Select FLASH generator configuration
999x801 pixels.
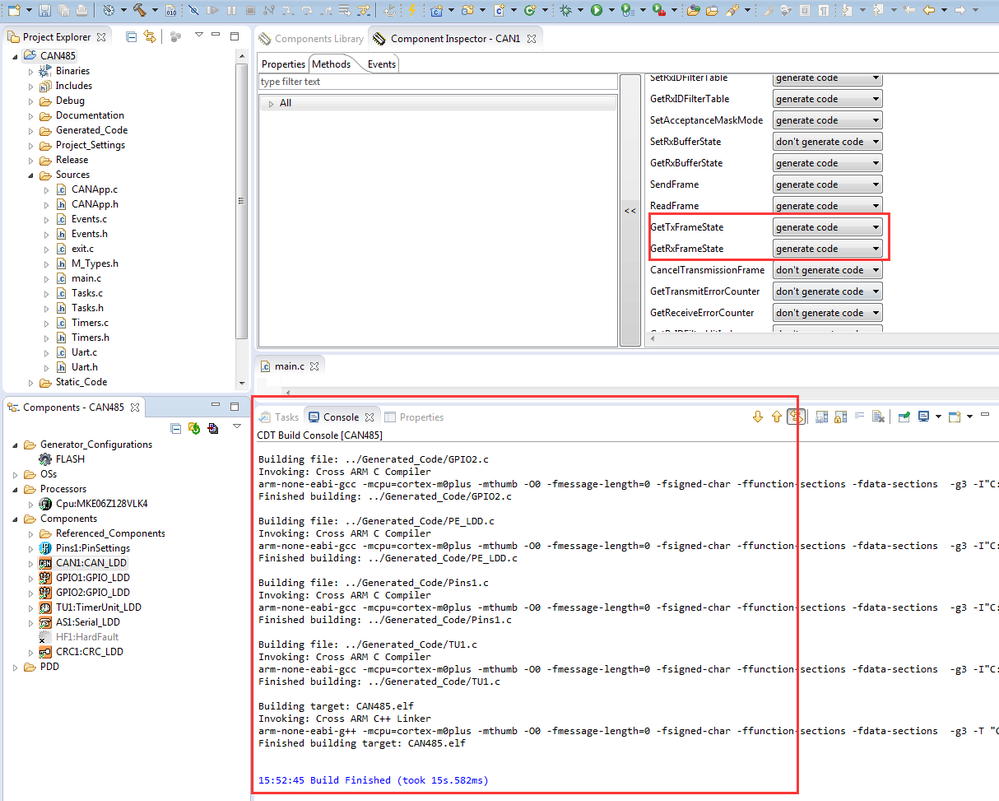pos(69,459)
